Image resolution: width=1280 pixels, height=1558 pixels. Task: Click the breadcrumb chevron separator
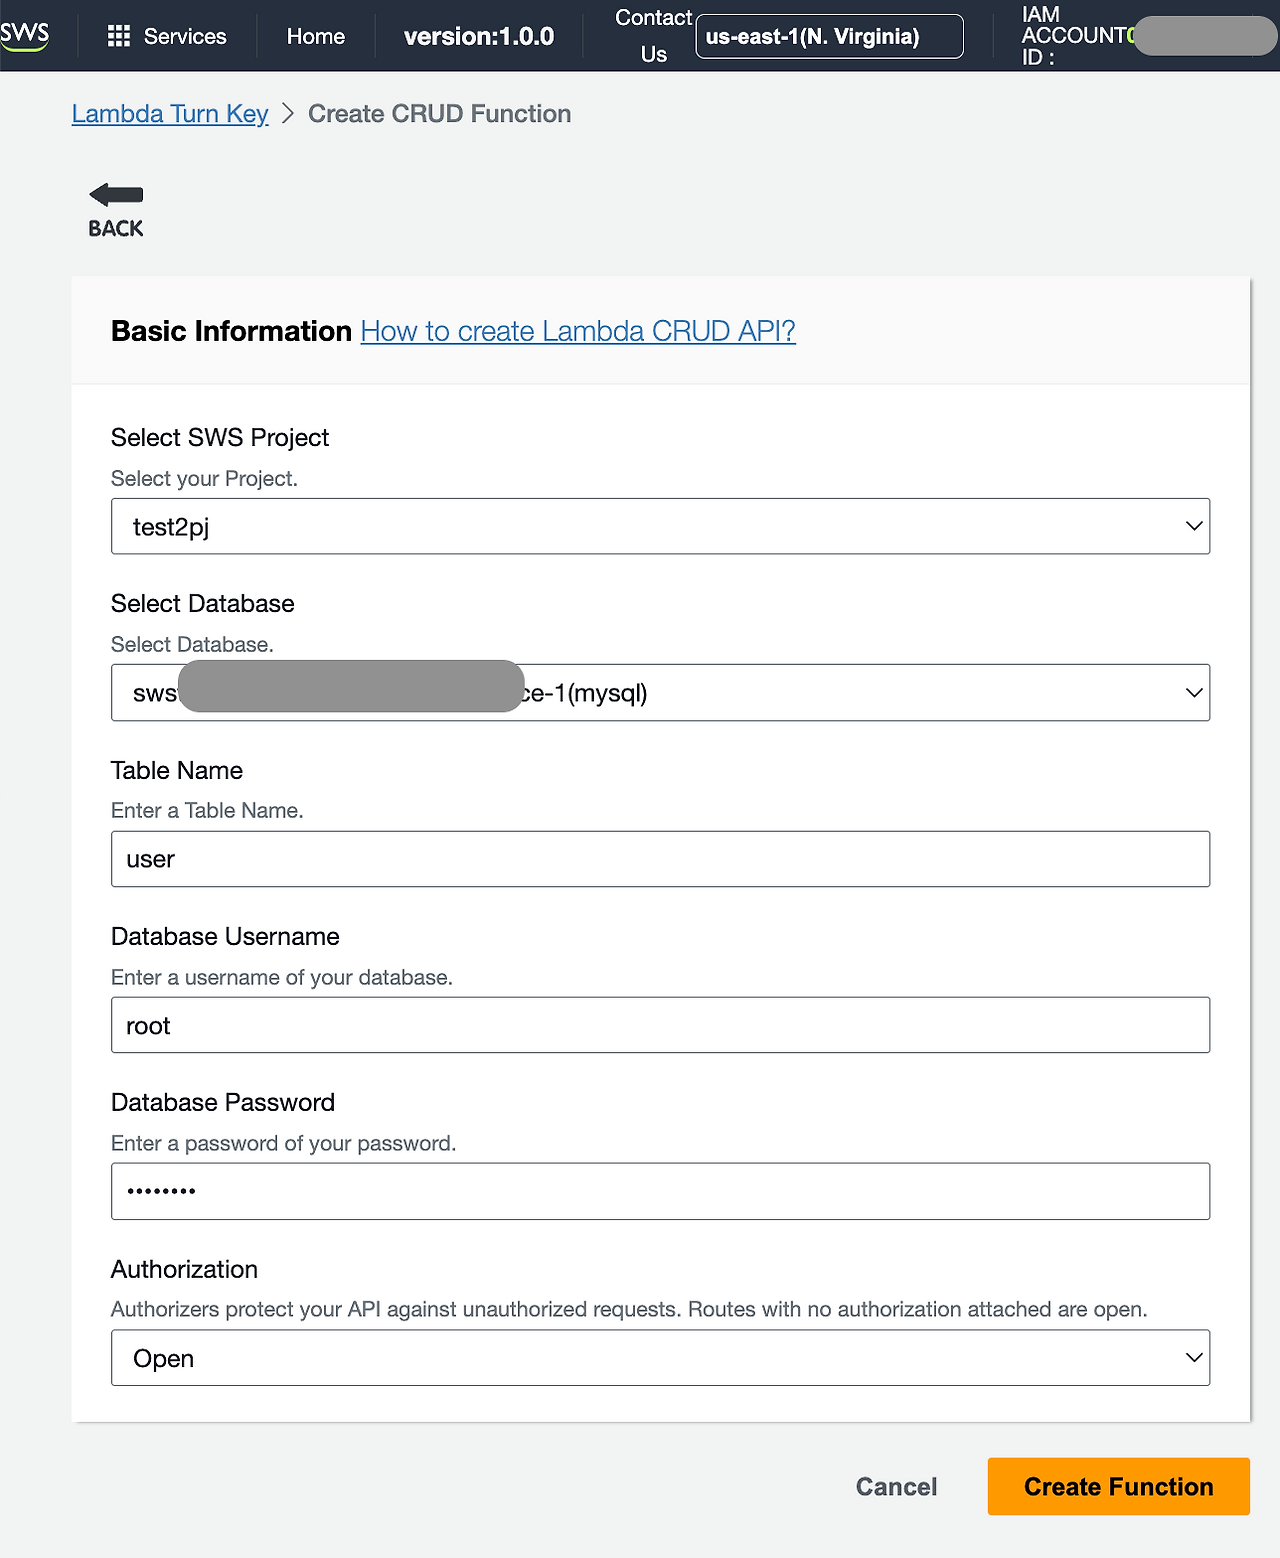click(288, 114)
